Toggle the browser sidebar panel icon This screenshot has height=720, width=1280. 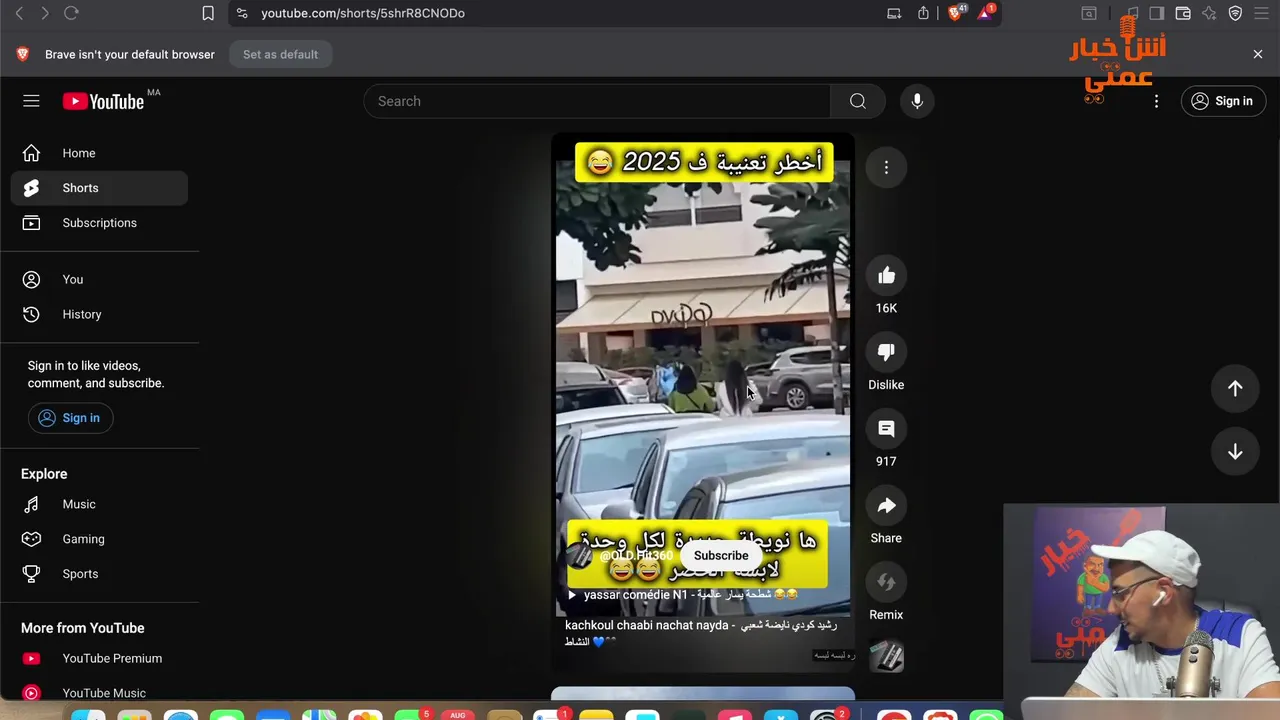(x=1157, y=13)
